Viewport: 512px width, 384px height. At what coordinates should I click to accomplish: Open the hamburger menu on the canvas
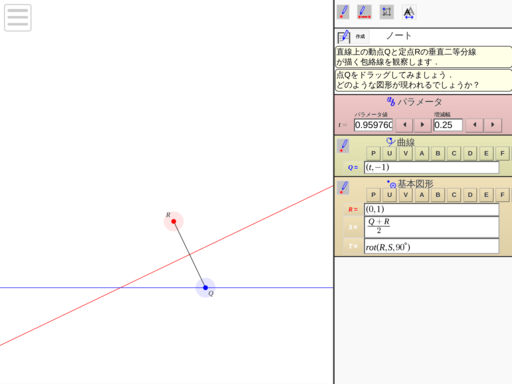click(x=18, y=18)
